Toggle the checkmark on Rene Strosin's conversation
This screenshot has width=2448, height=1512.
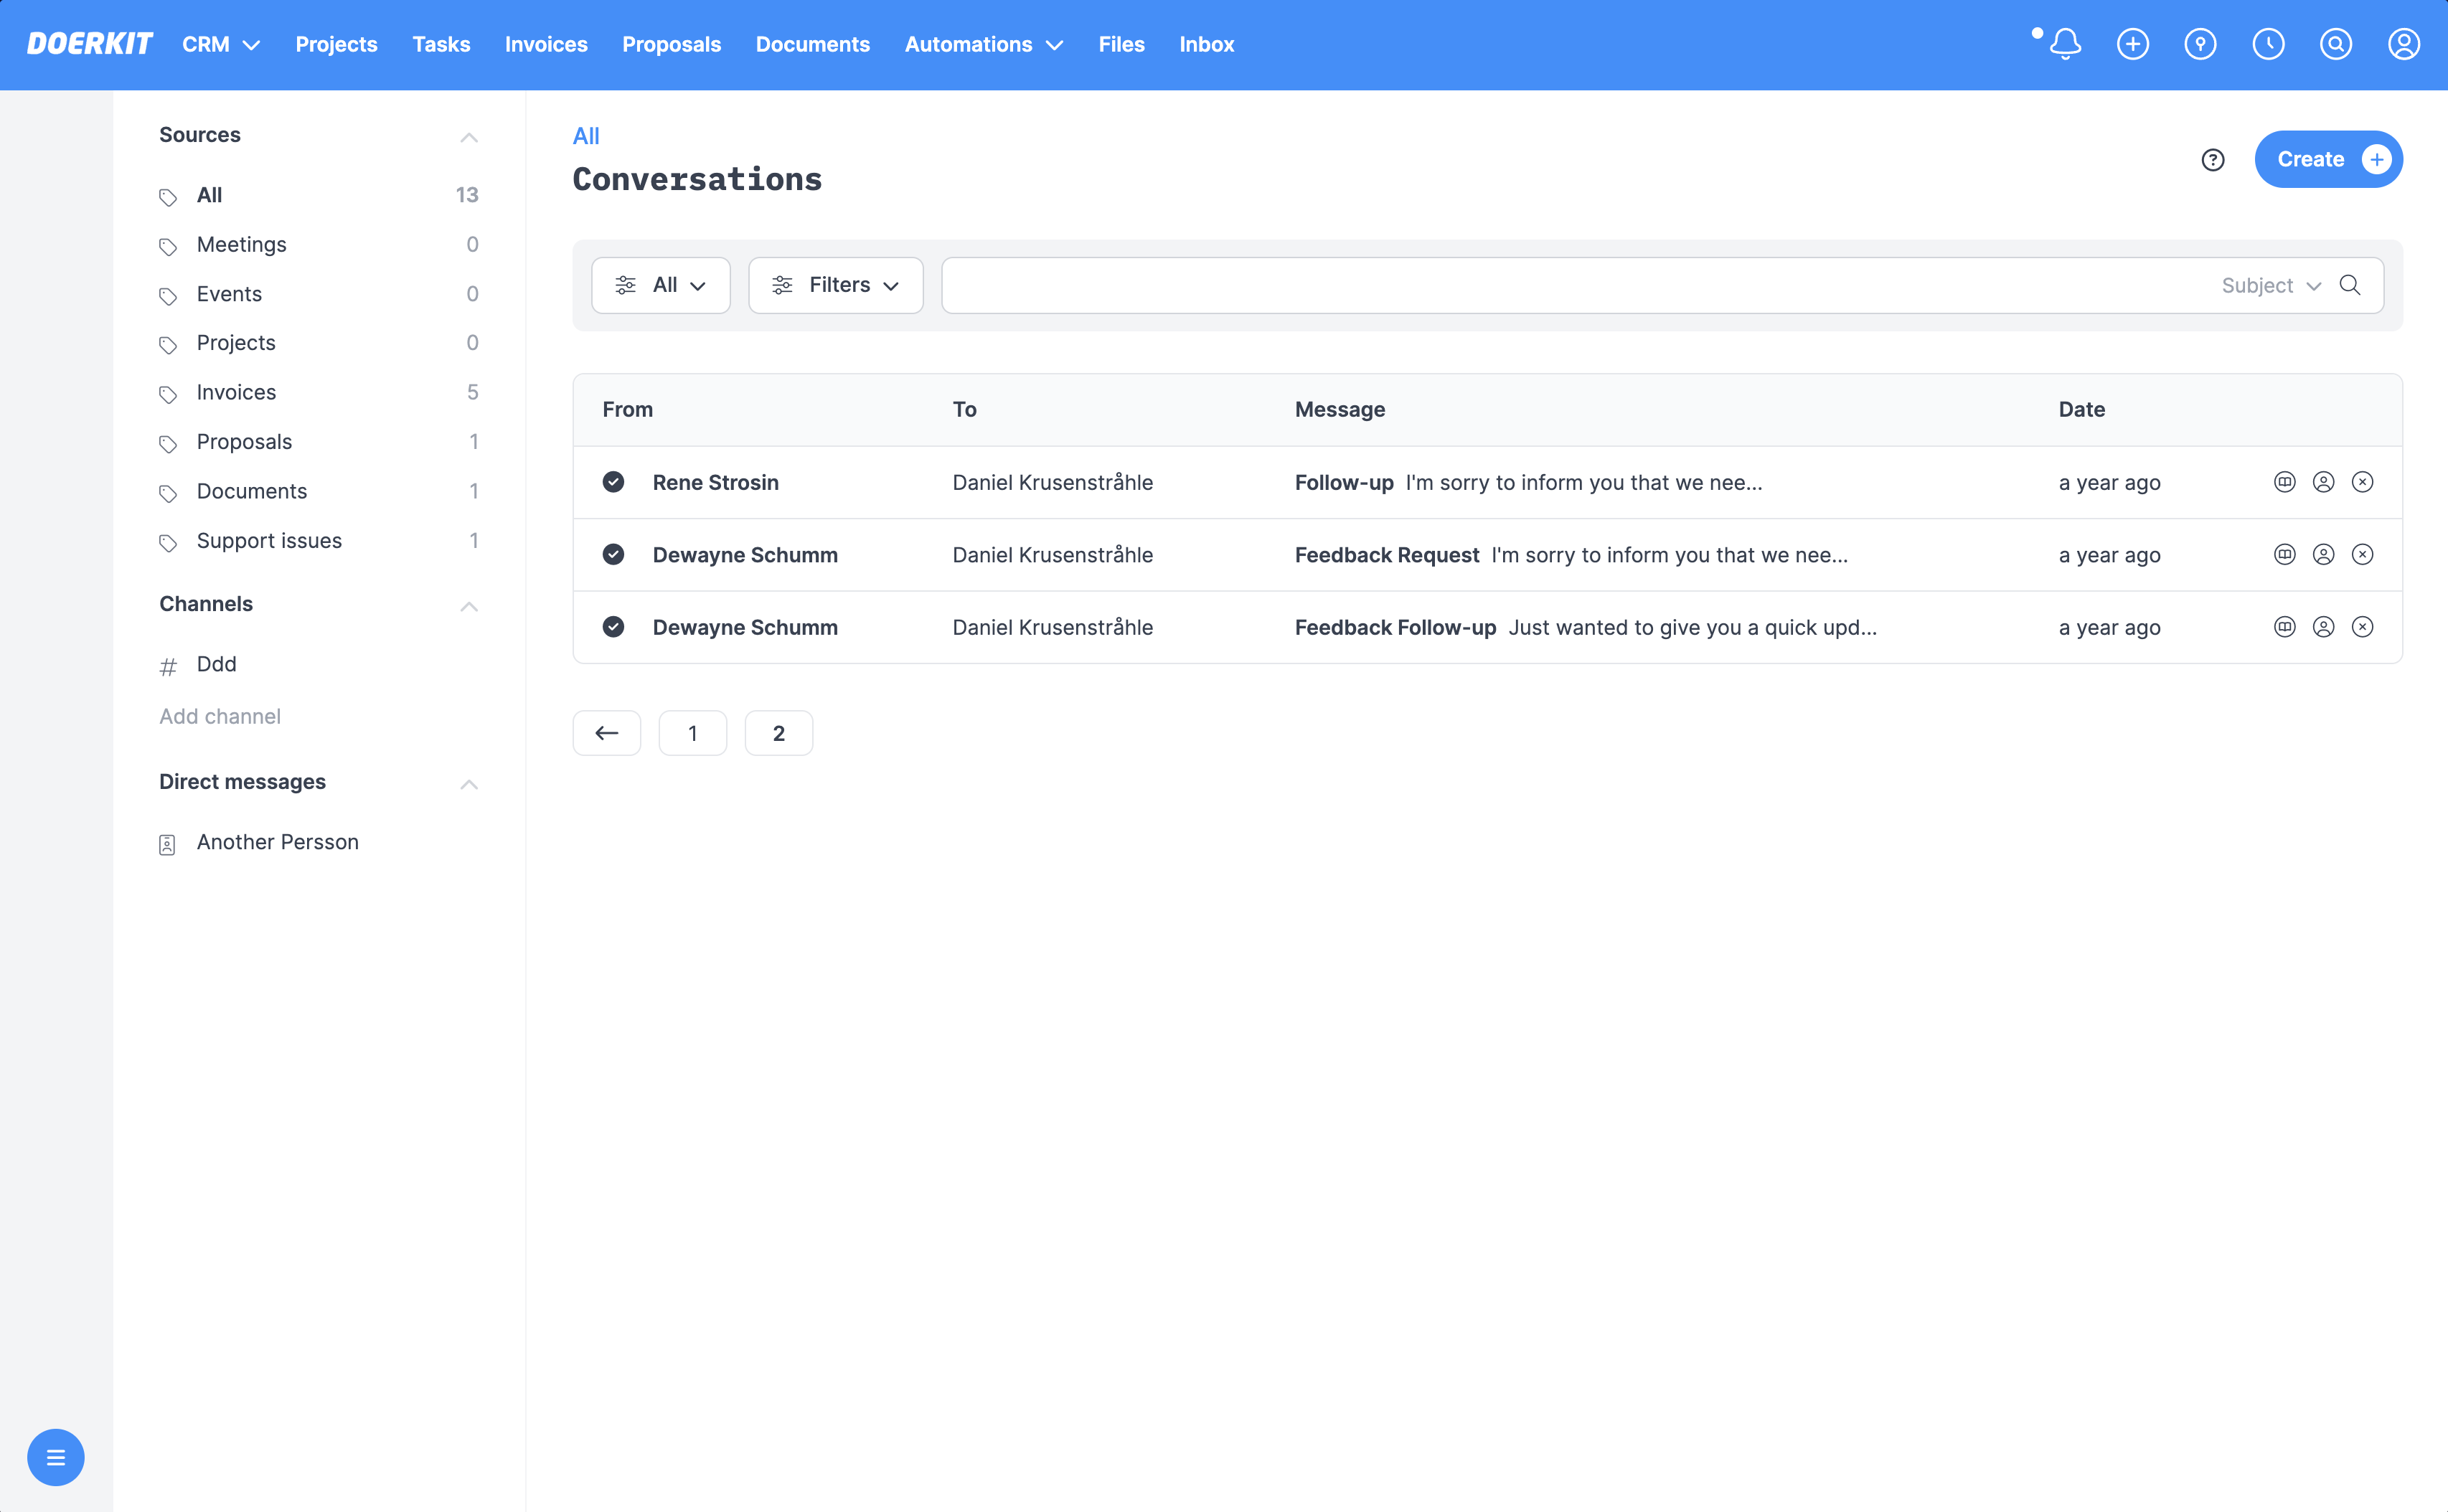coord(613,482)
